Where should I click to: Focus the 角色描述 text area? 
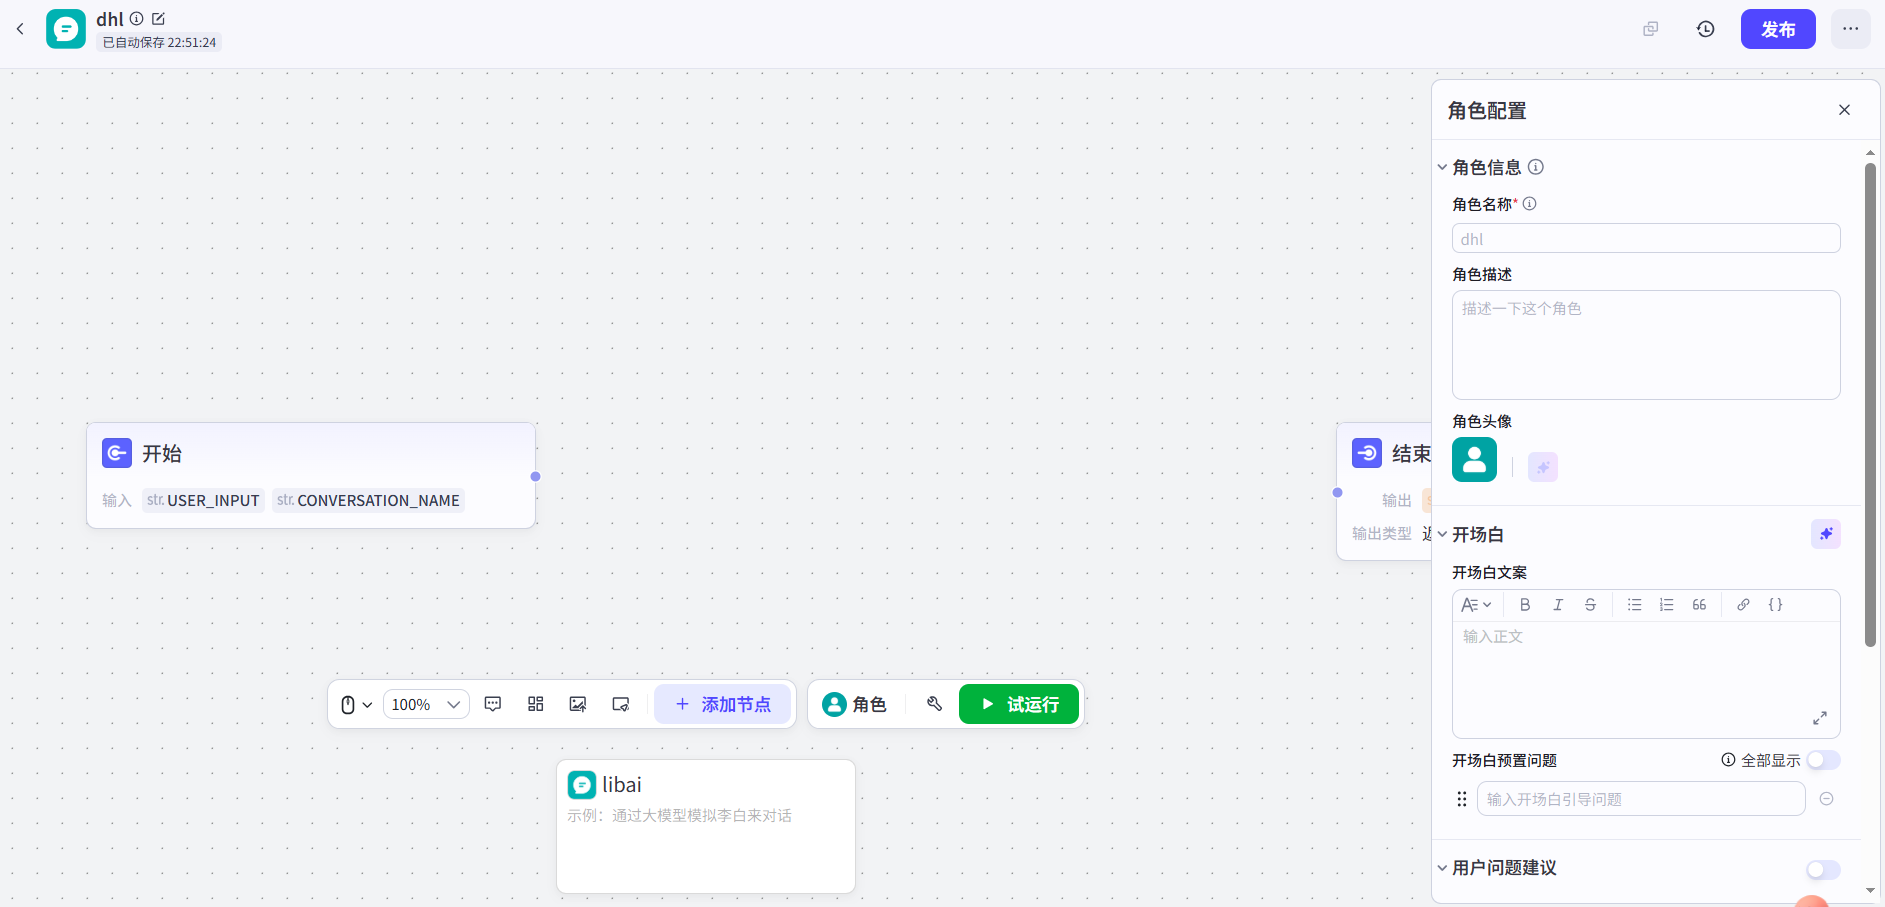(x=1646, y=345)
